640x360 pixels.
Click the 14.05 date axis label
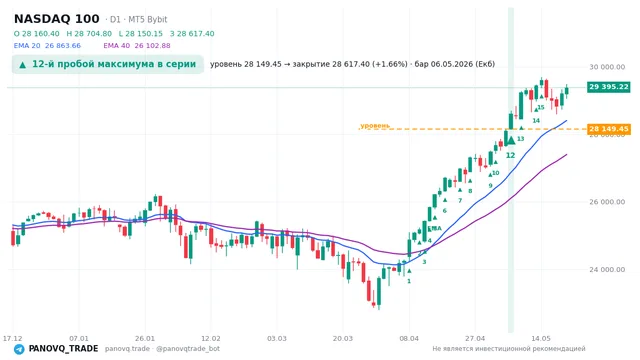click(x=541, y=338)
